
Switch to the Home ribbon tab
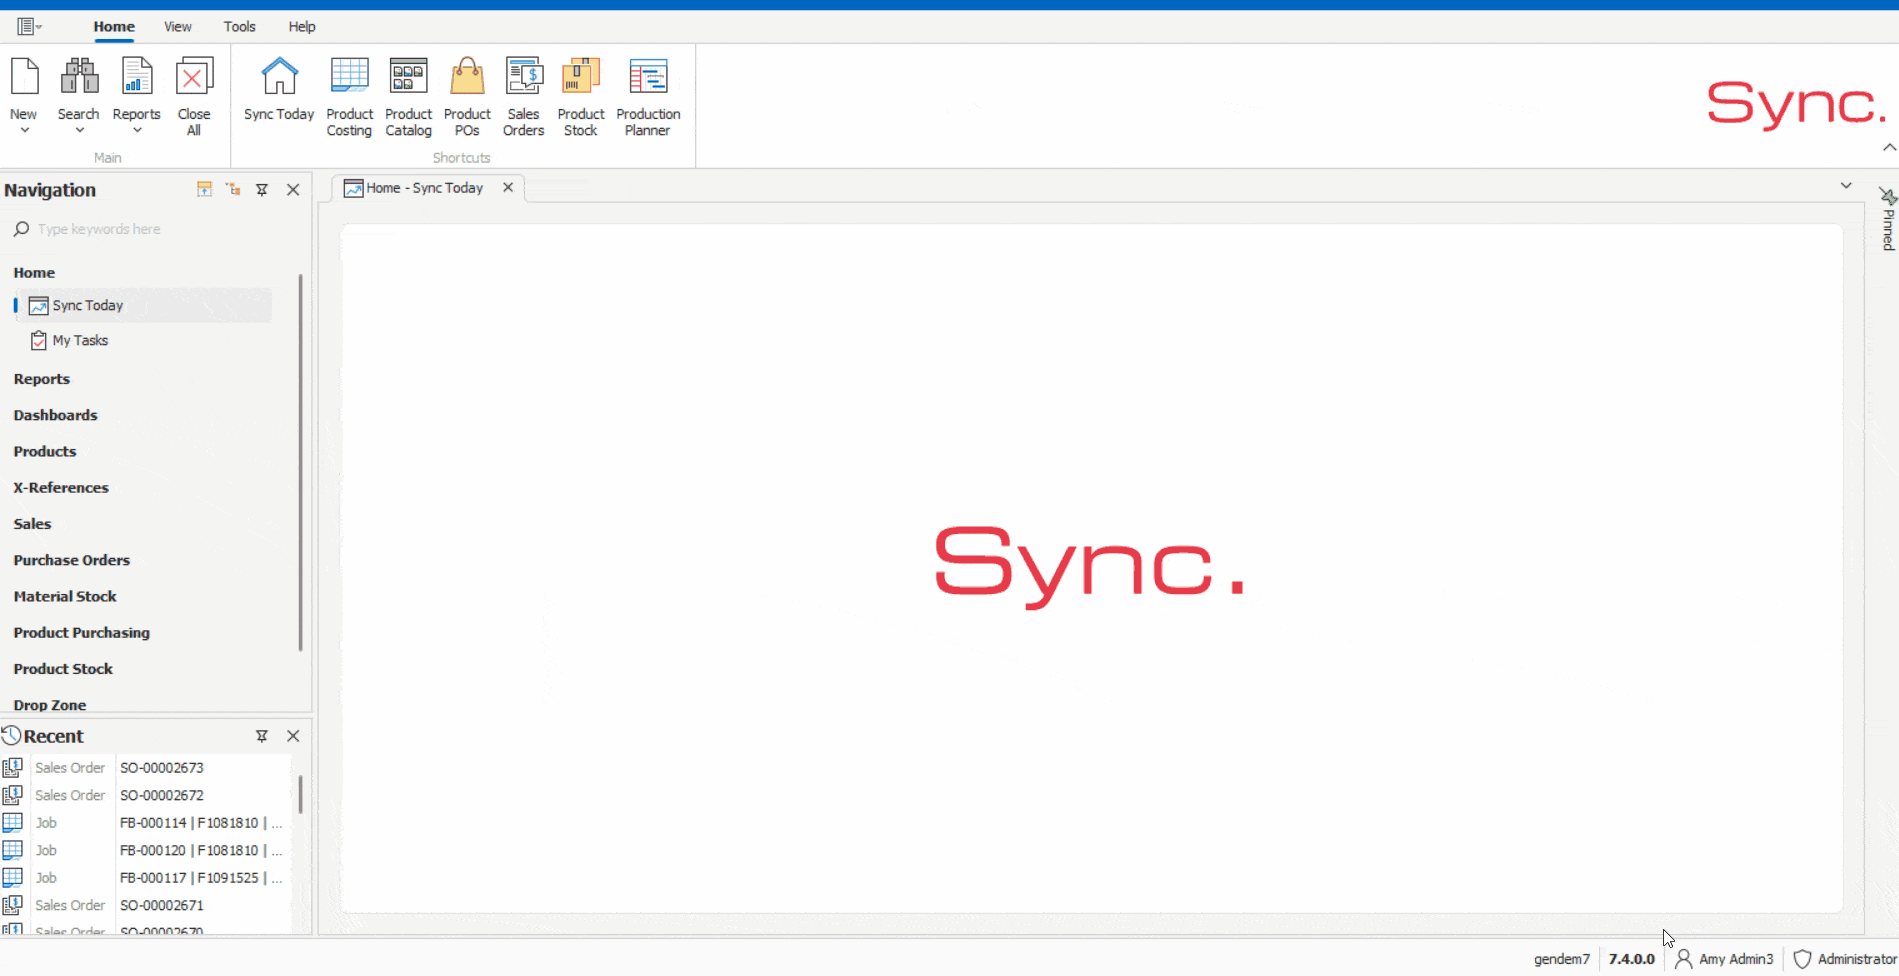pos(114,27)
